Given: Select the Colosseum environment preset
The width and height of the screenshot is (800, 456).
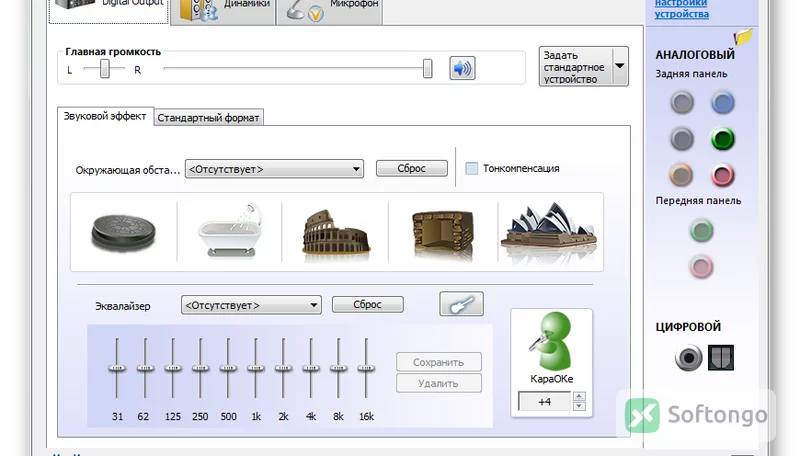Looking at the screenshot, I should (336, 233).
